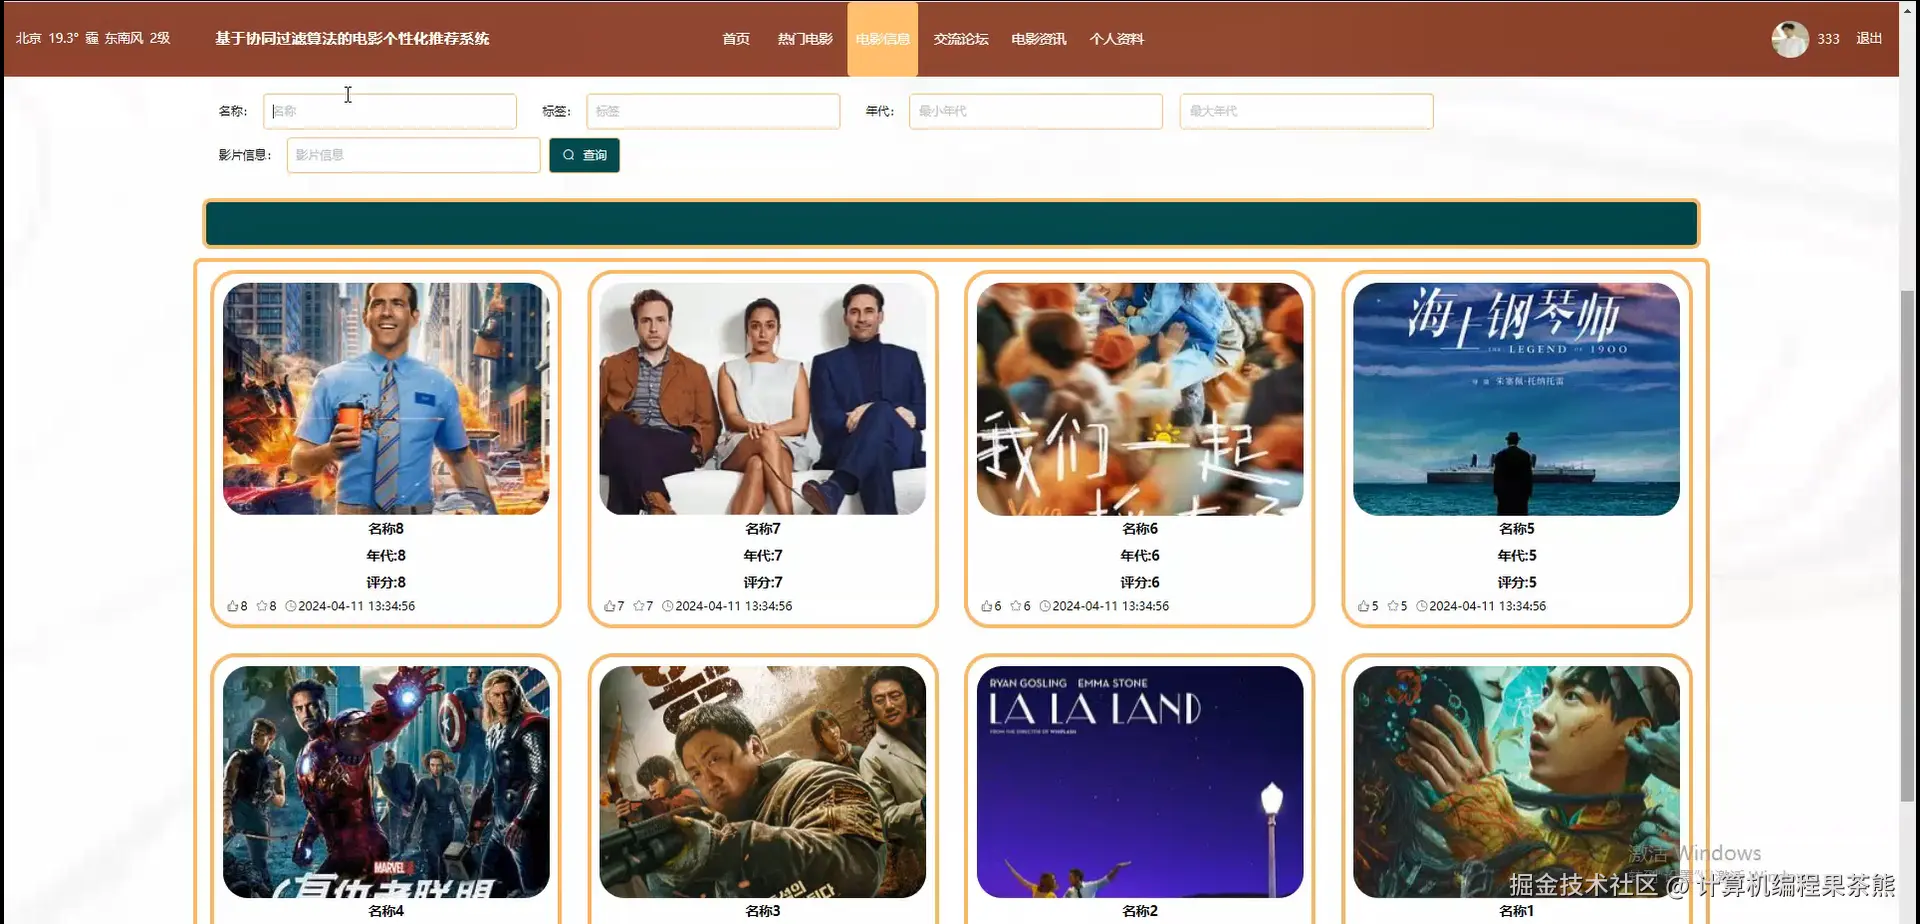Click the thumbs-up icon on card 名称8
The width and height of the screenshot is (1920, 924).
pyautogui.click(x=233, y=606)
